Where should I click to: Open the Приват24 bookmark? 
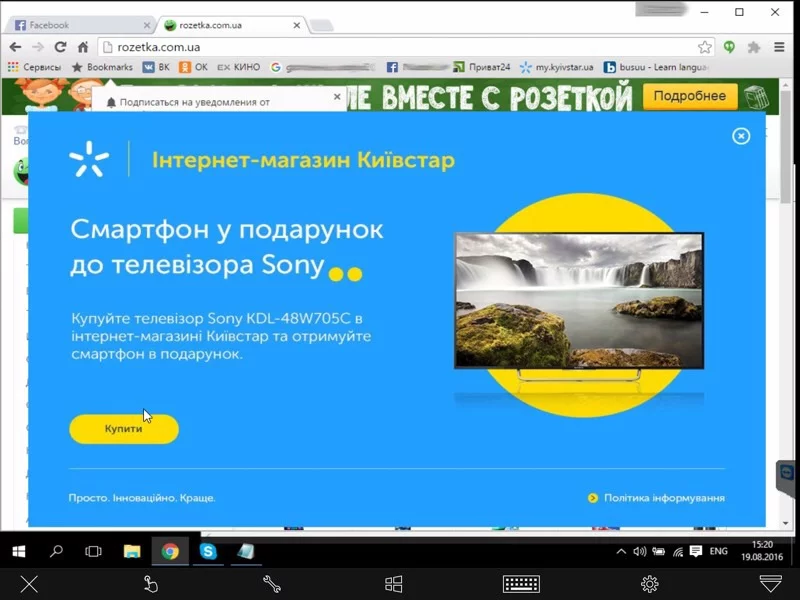(x=482, y=67)
